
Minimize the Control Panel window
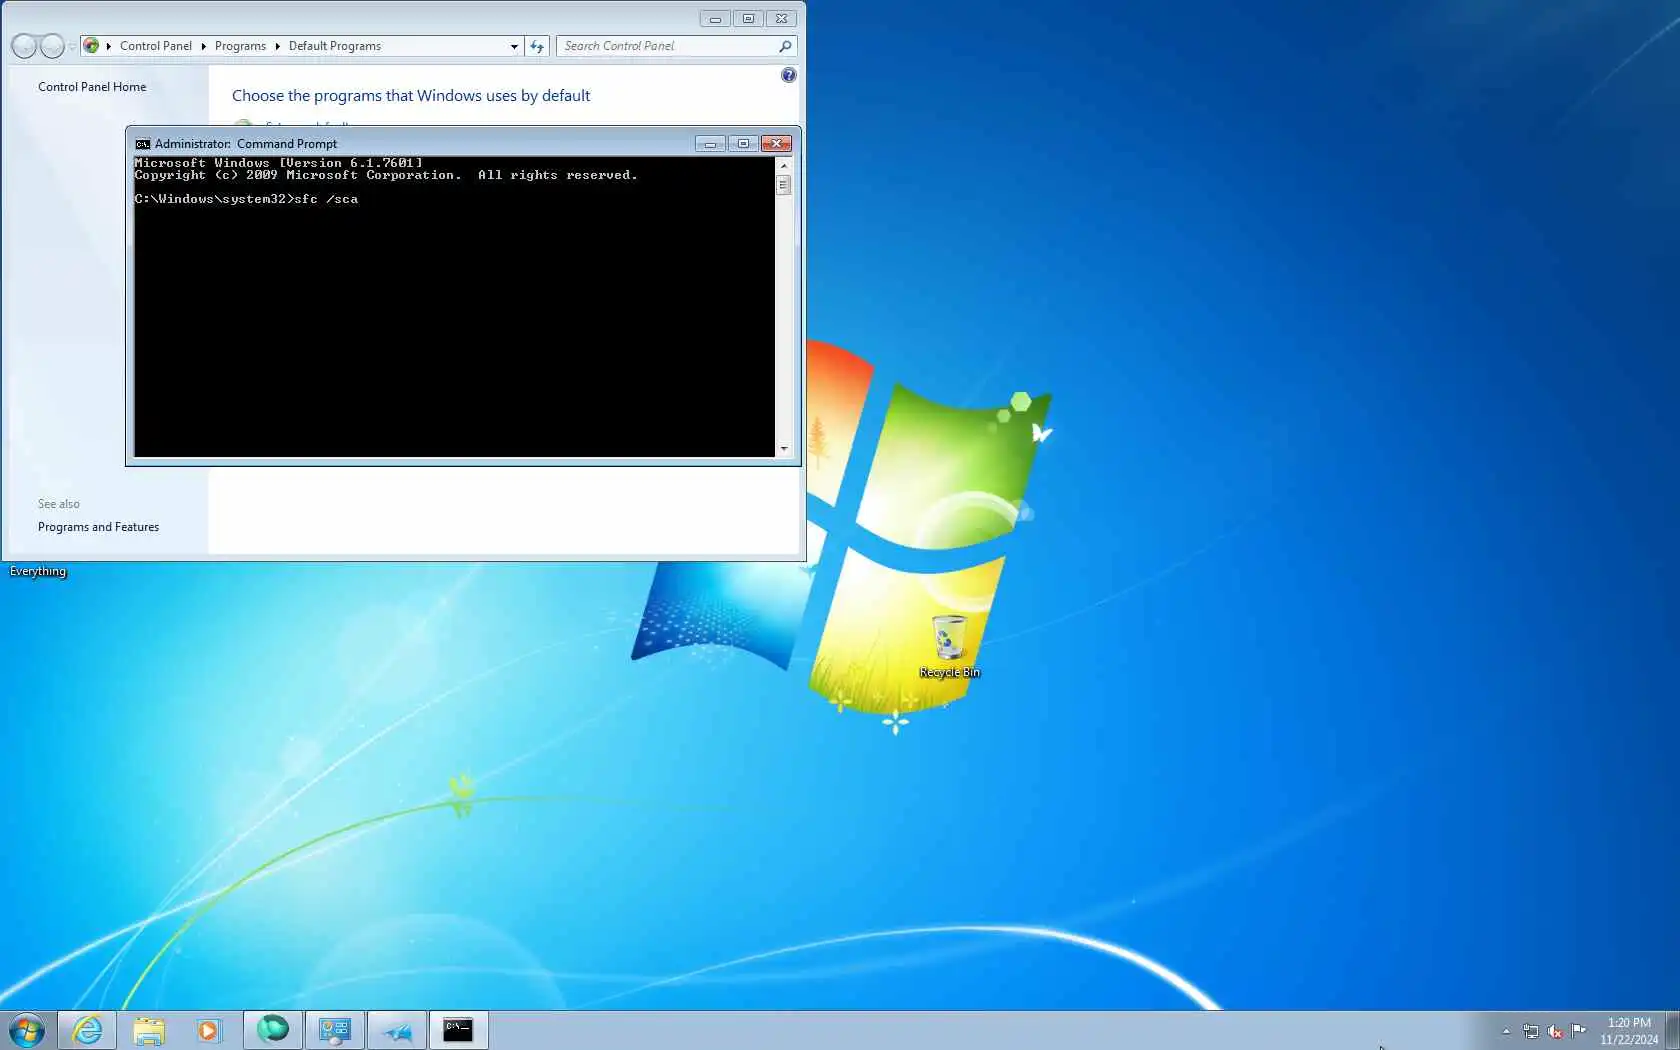(x=715, y=19)
